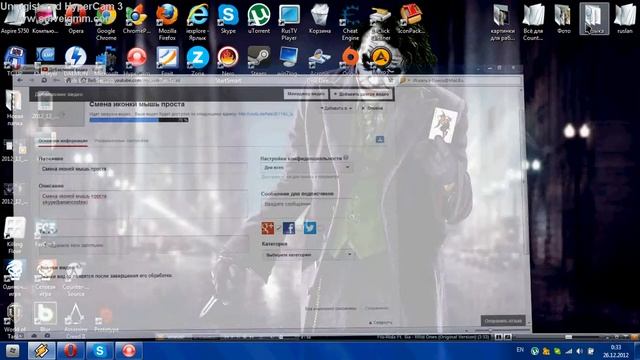This screenshot has height=360, width=640.
Task: Open the Mozilla Firefox desktop shortcut
Action: pyautogui.click(x=167, y=21)
